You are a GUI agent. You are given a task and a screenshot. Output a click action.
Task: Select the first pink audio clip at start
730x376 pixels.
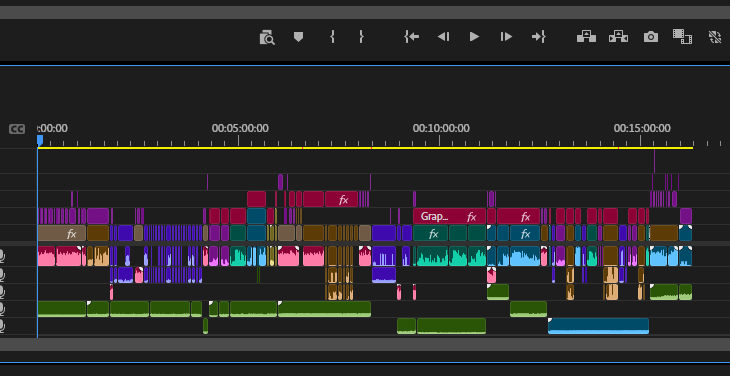point(46,256)
